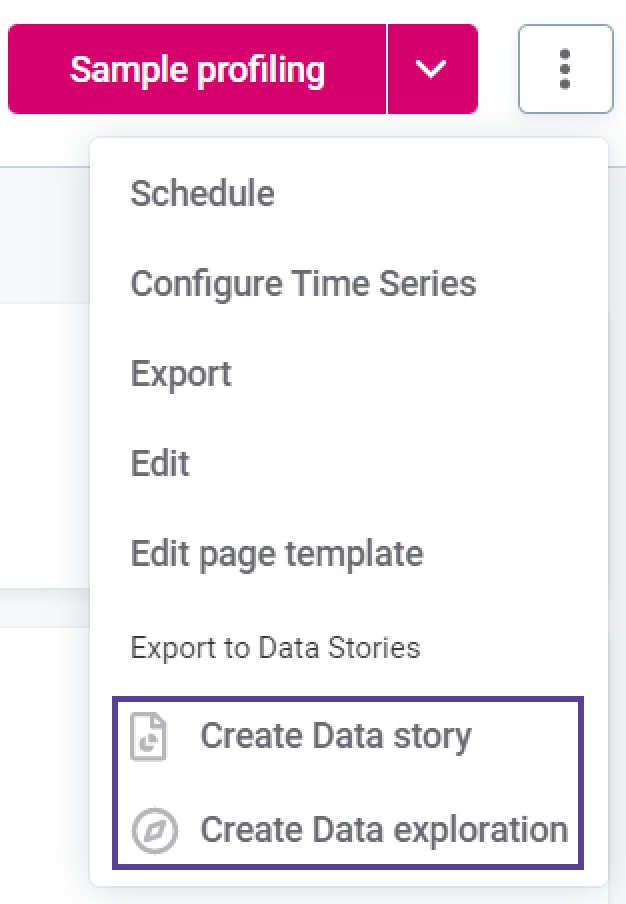Open profiling options via the pink arrow
The width and height of the screenshot is (626, 904).
pyautogui.click(x=431, y=69)
